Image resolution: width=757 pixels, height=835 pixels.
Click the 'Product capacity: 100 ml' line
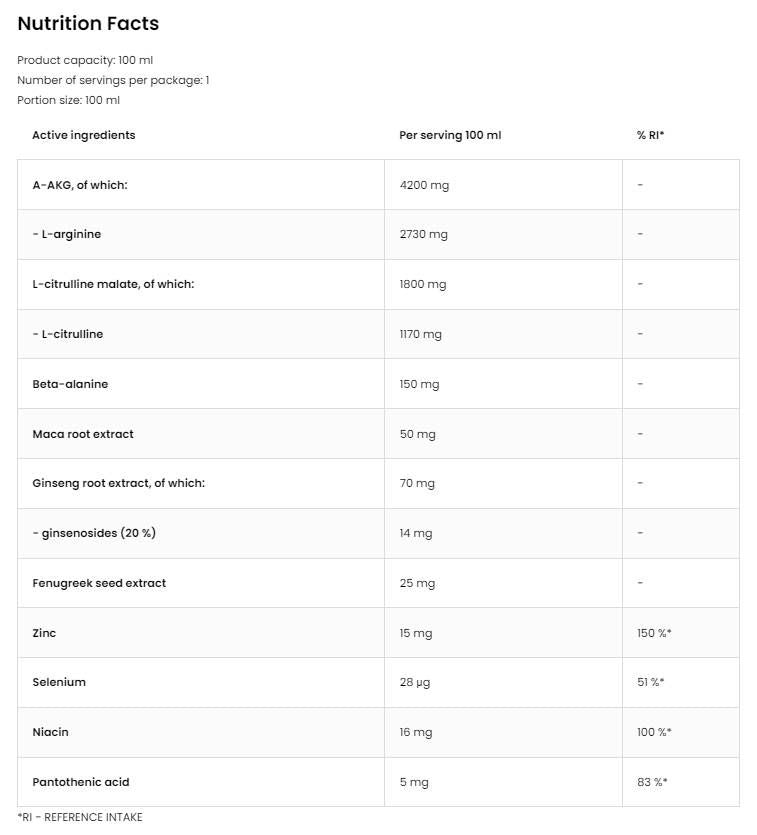tap(85, 60)
